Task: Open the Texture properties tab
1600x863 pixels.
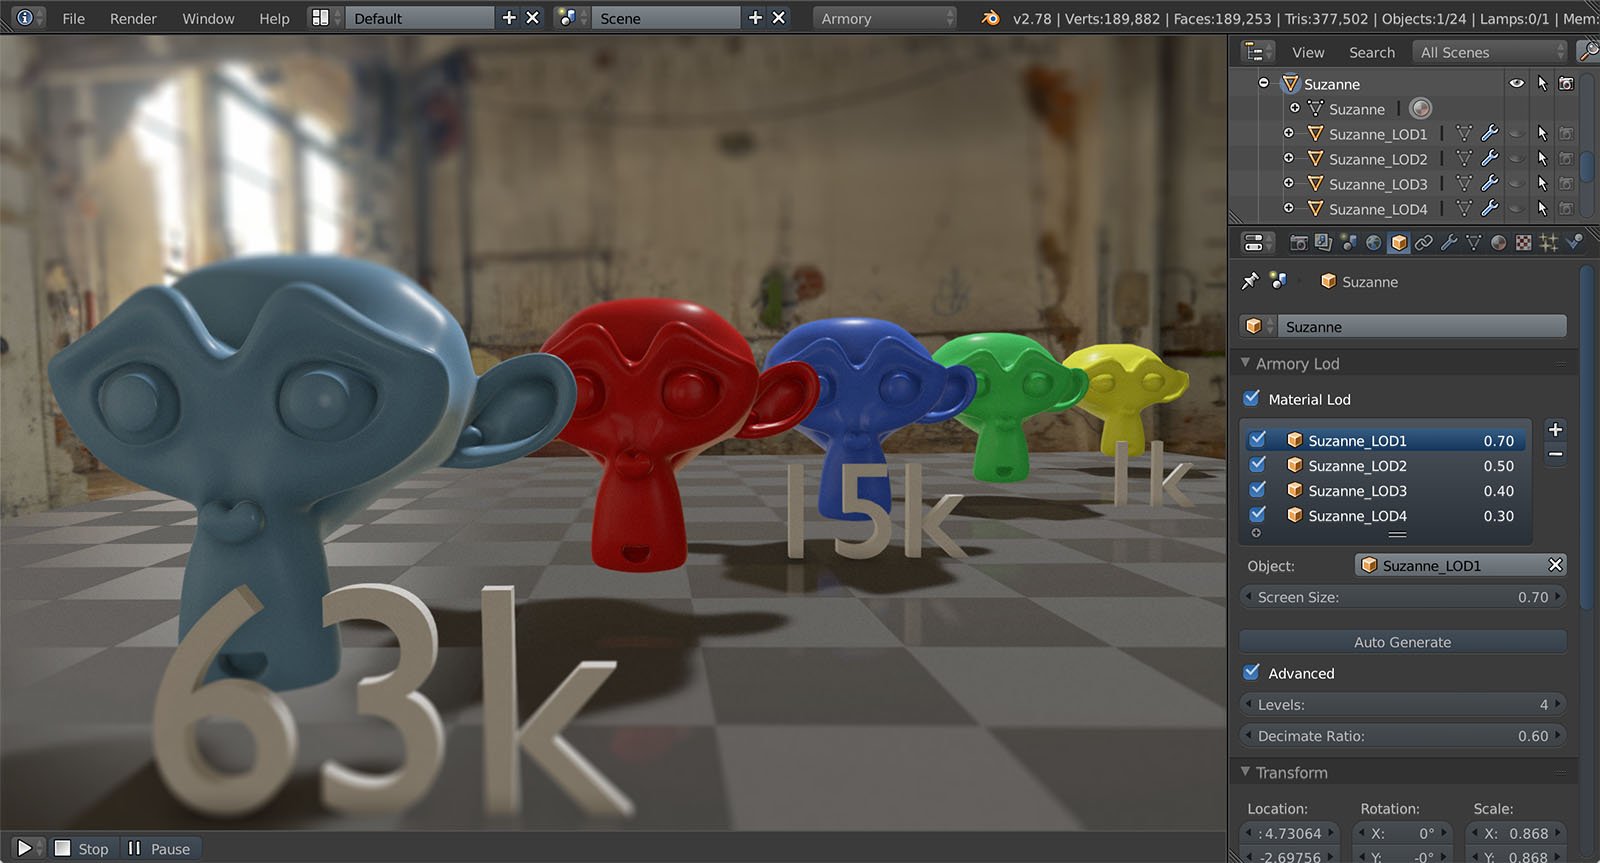Action: (1523, 242)
